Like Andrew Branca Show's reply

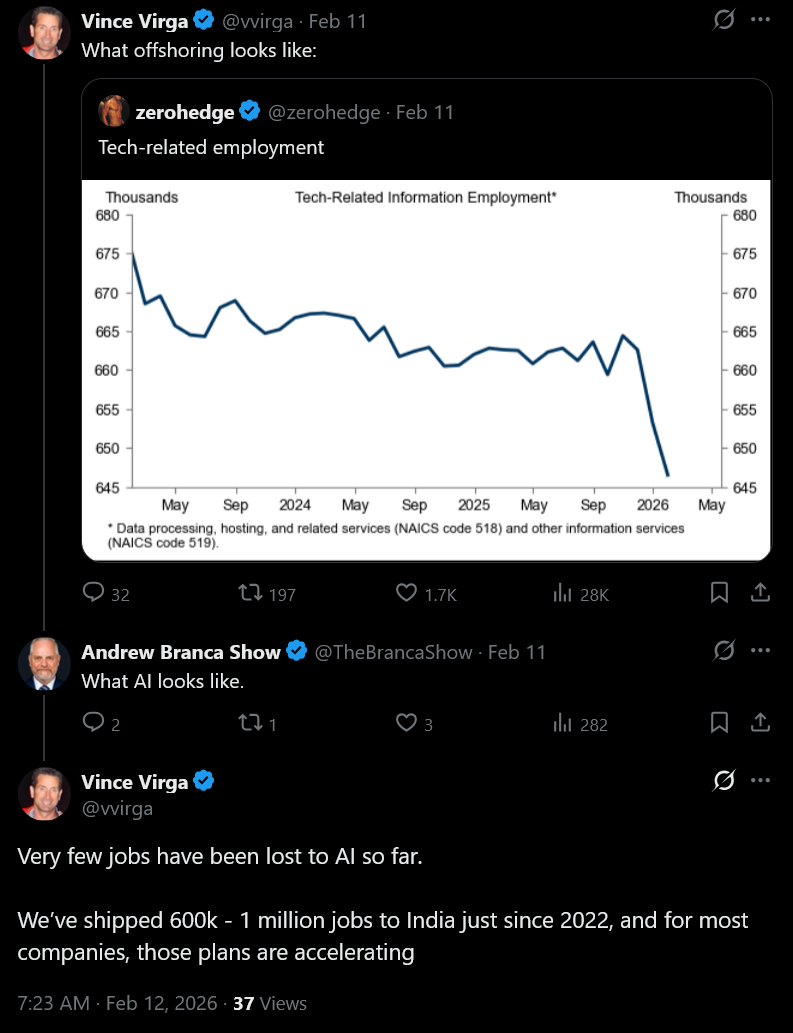coord(406,723)
